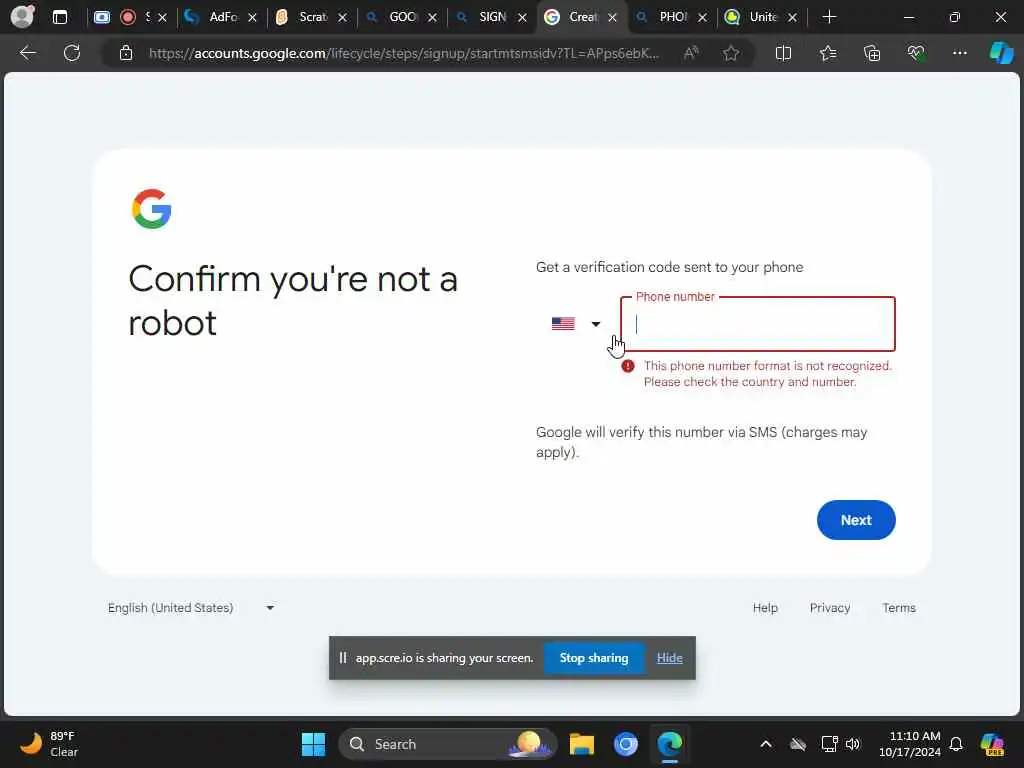Open File Explorer from the taskbar

click(581, 744)
